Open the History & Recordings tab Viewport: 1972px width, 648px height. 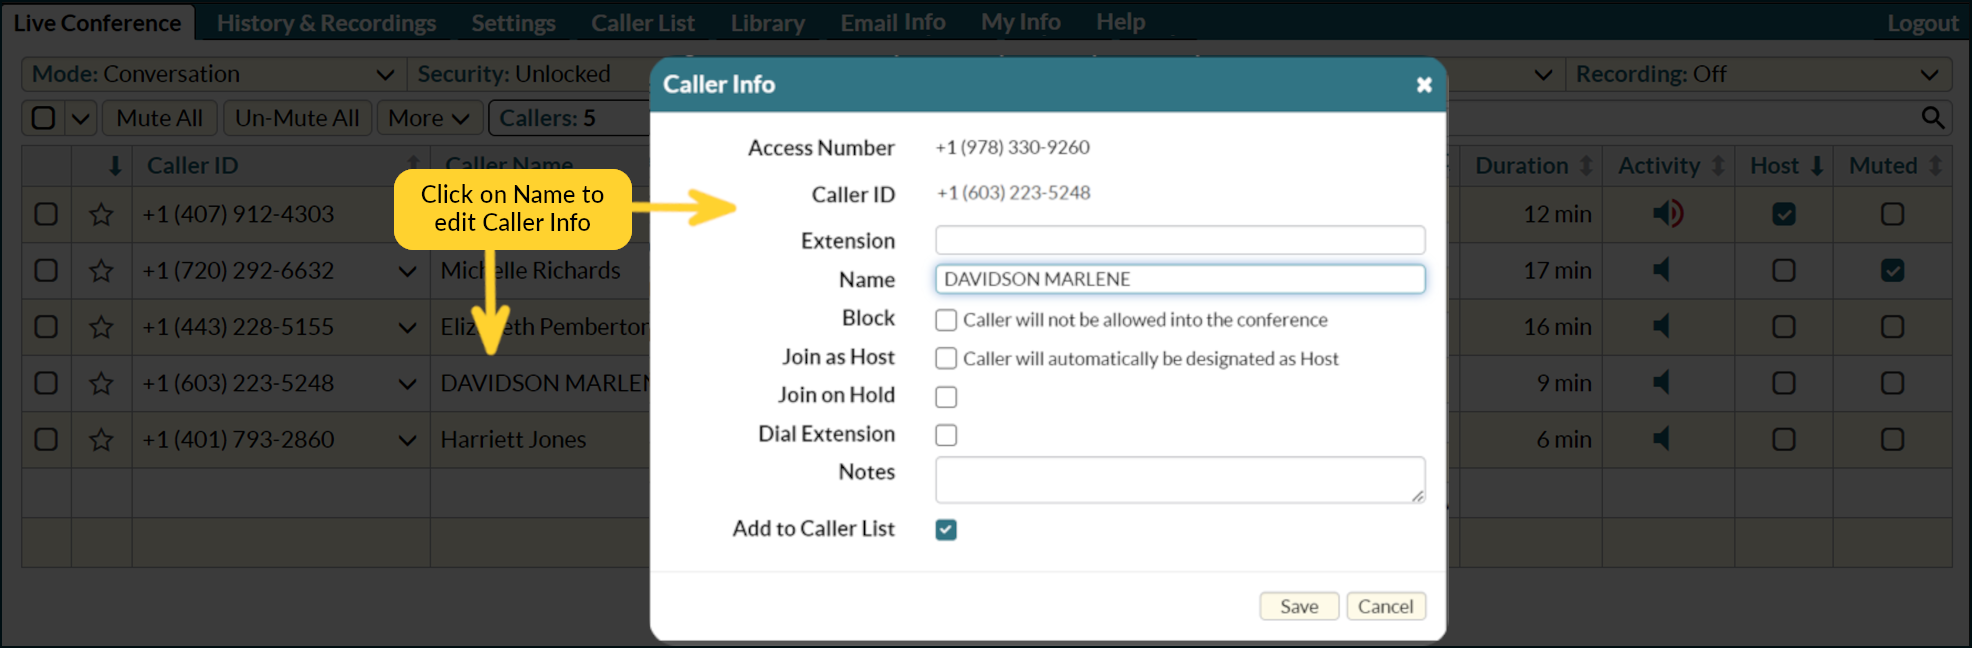[326, 23]
